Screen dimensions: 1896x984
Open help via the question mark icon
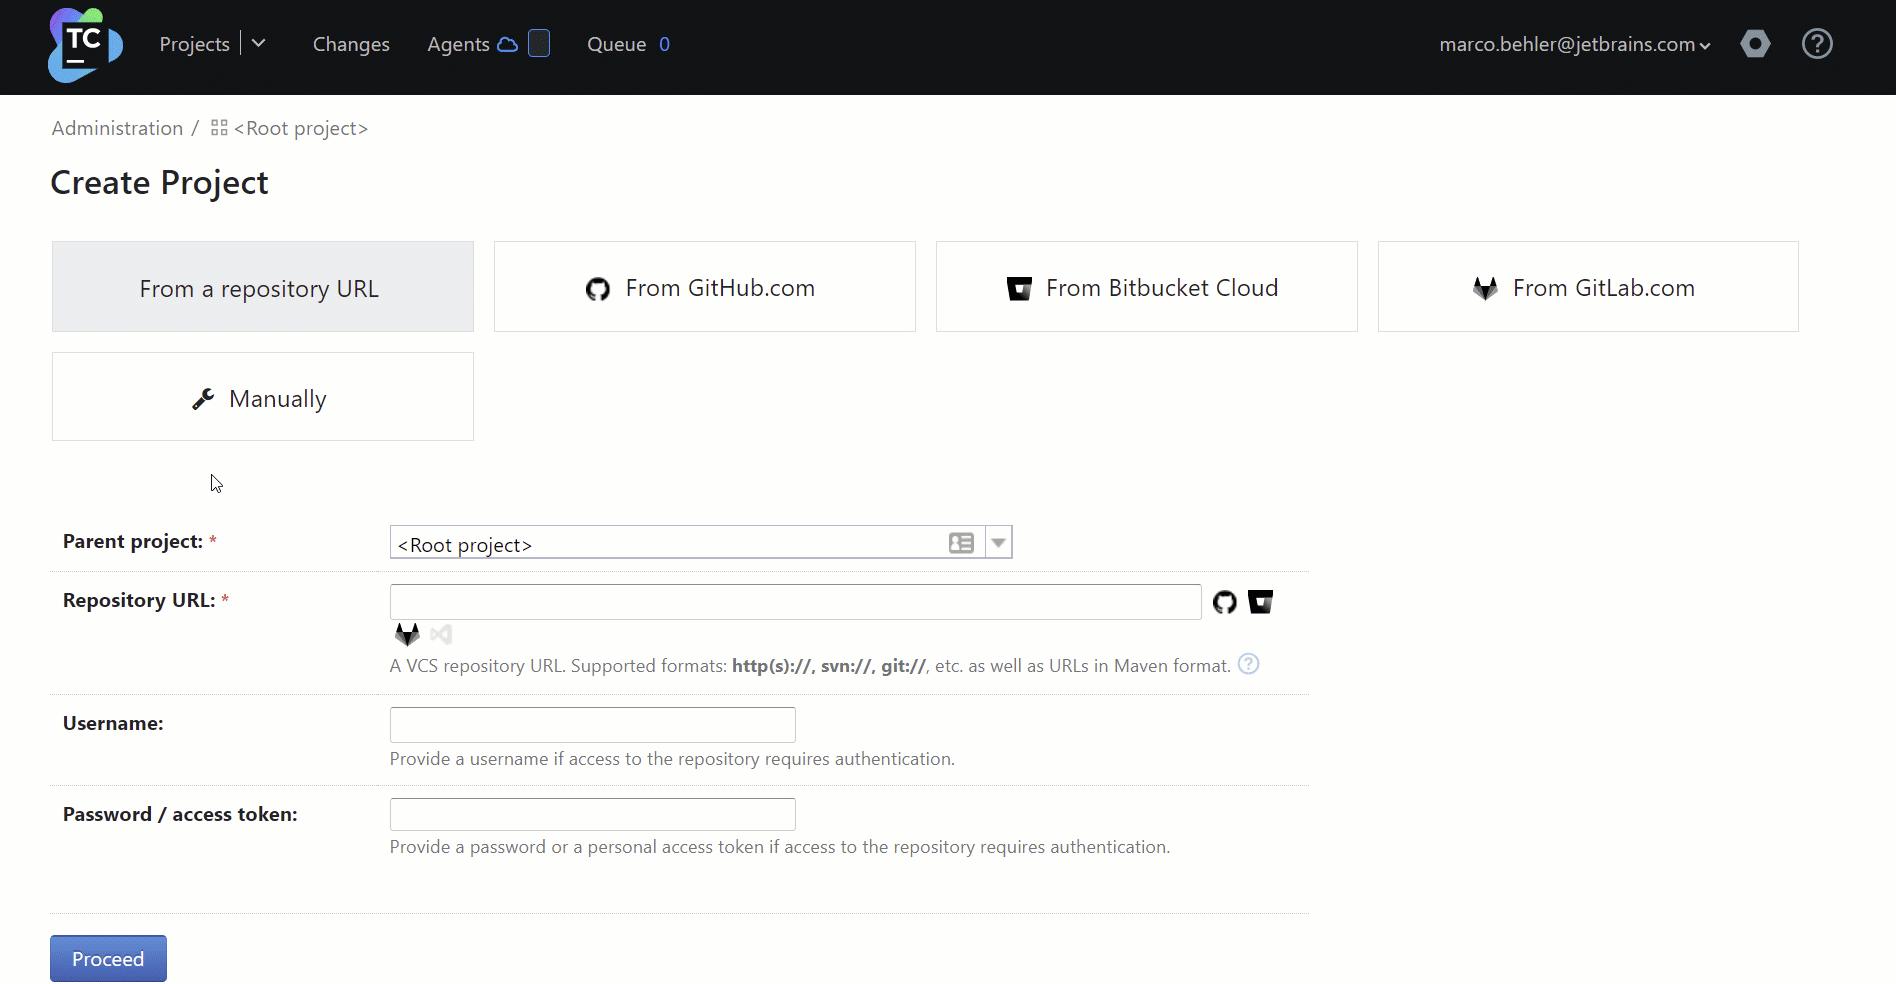pyautogui.click(x=1817, y=44)
